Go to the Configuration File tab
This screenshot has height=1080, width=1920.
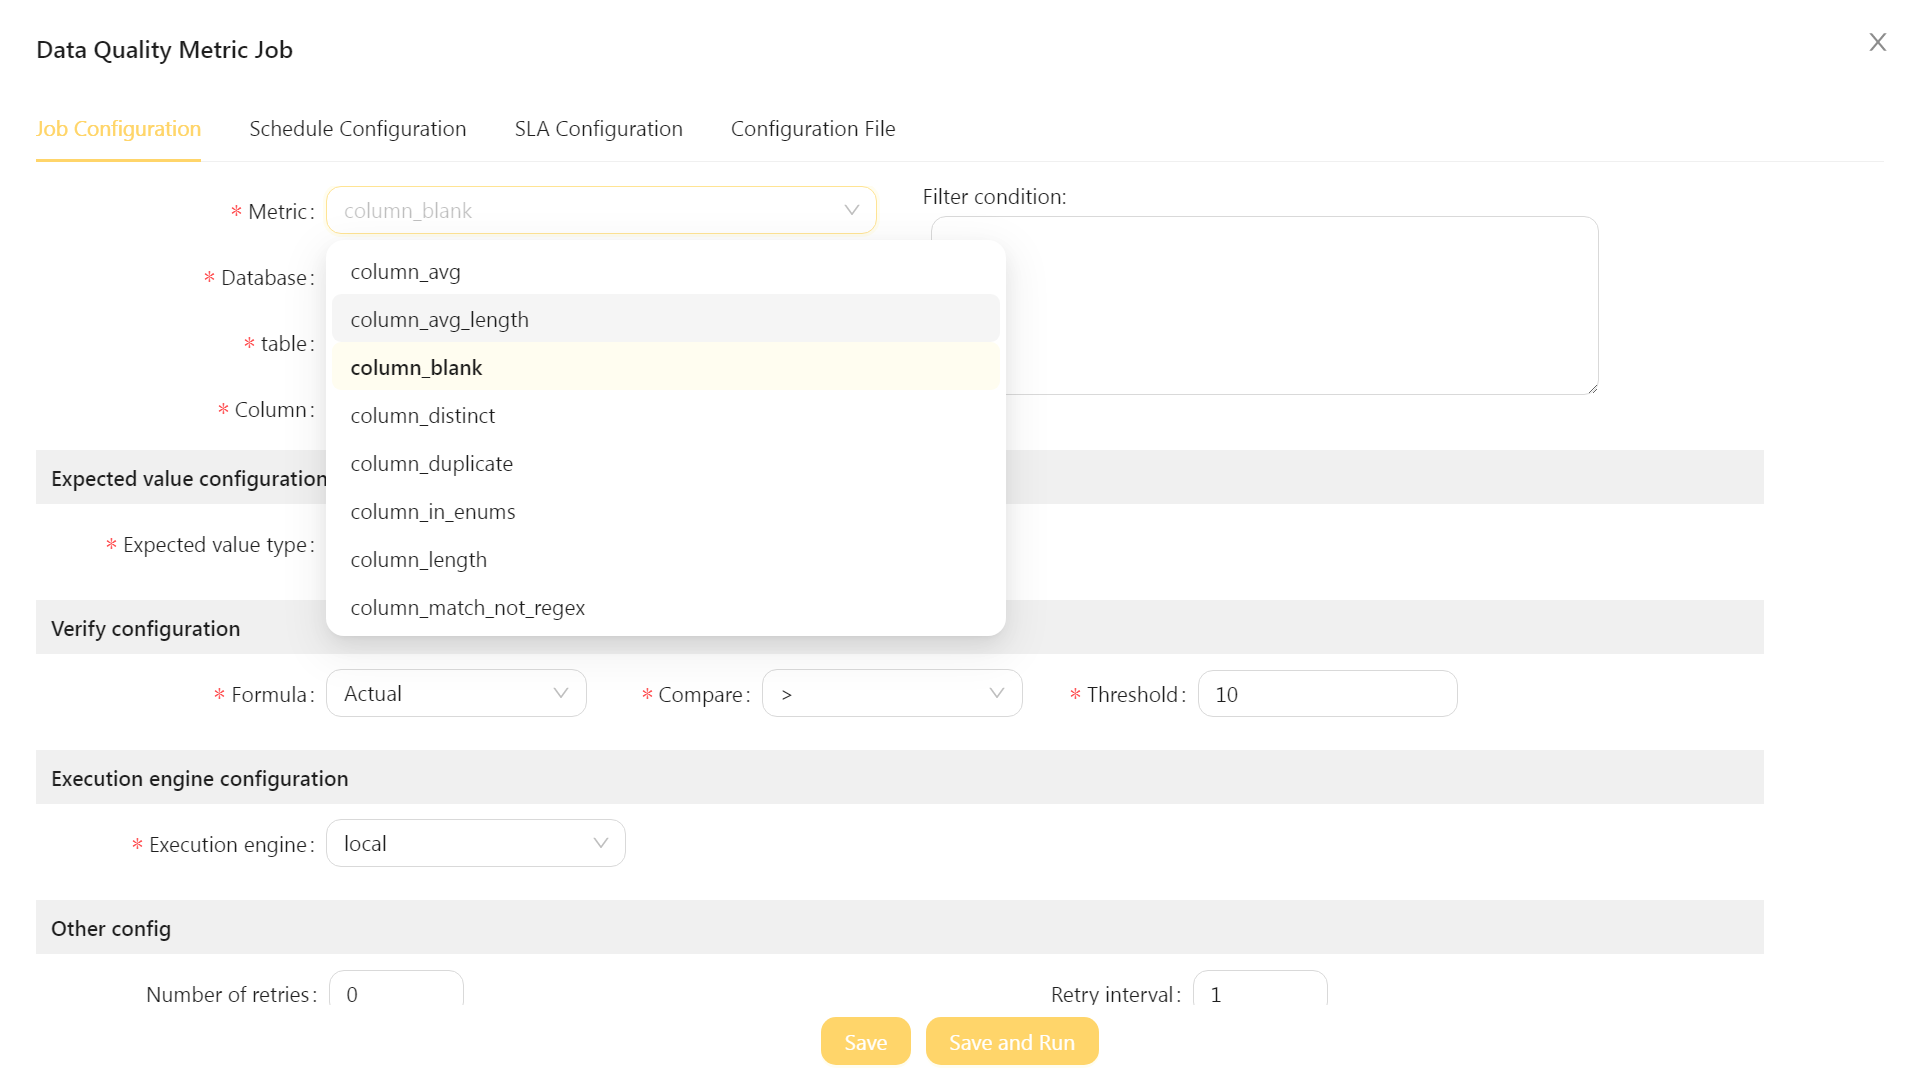(x=812, y=129)
